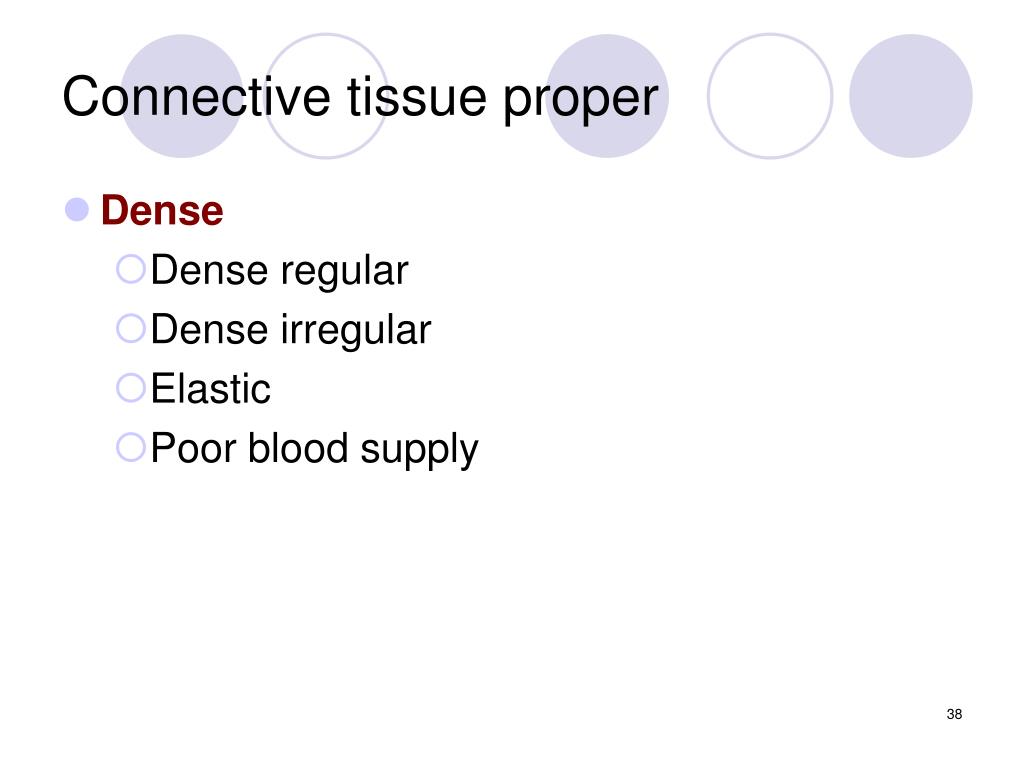Click the empty outlined circle right of title
Image resolution: width=1024 pixels, height=768 pixels.
coord(770,96)
